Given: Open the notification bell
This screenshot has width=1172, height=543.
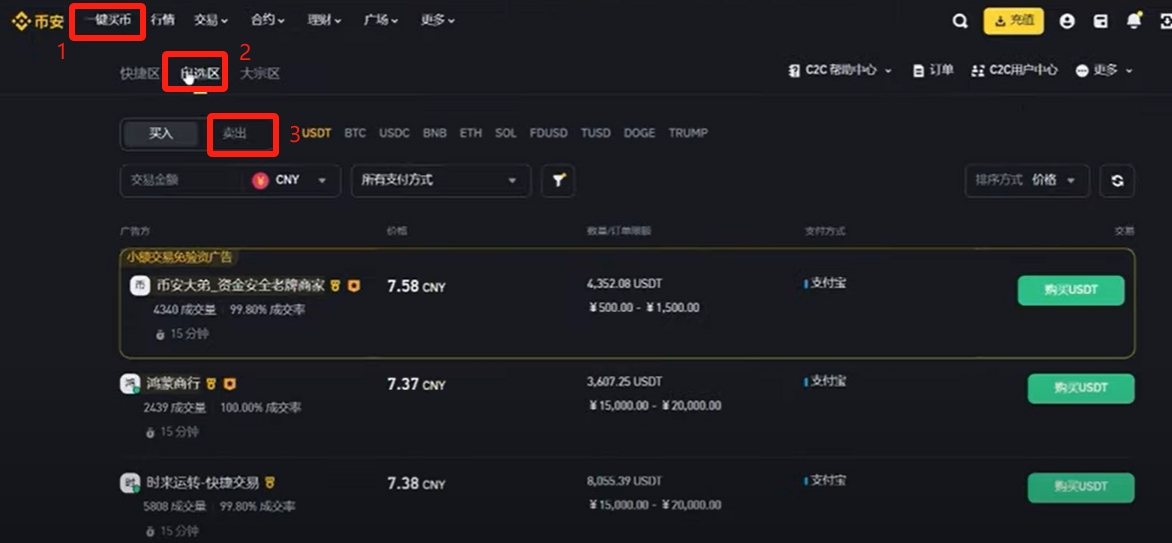Looking at the screenshot, I should pyautogui.click(x=1134, y=21).
